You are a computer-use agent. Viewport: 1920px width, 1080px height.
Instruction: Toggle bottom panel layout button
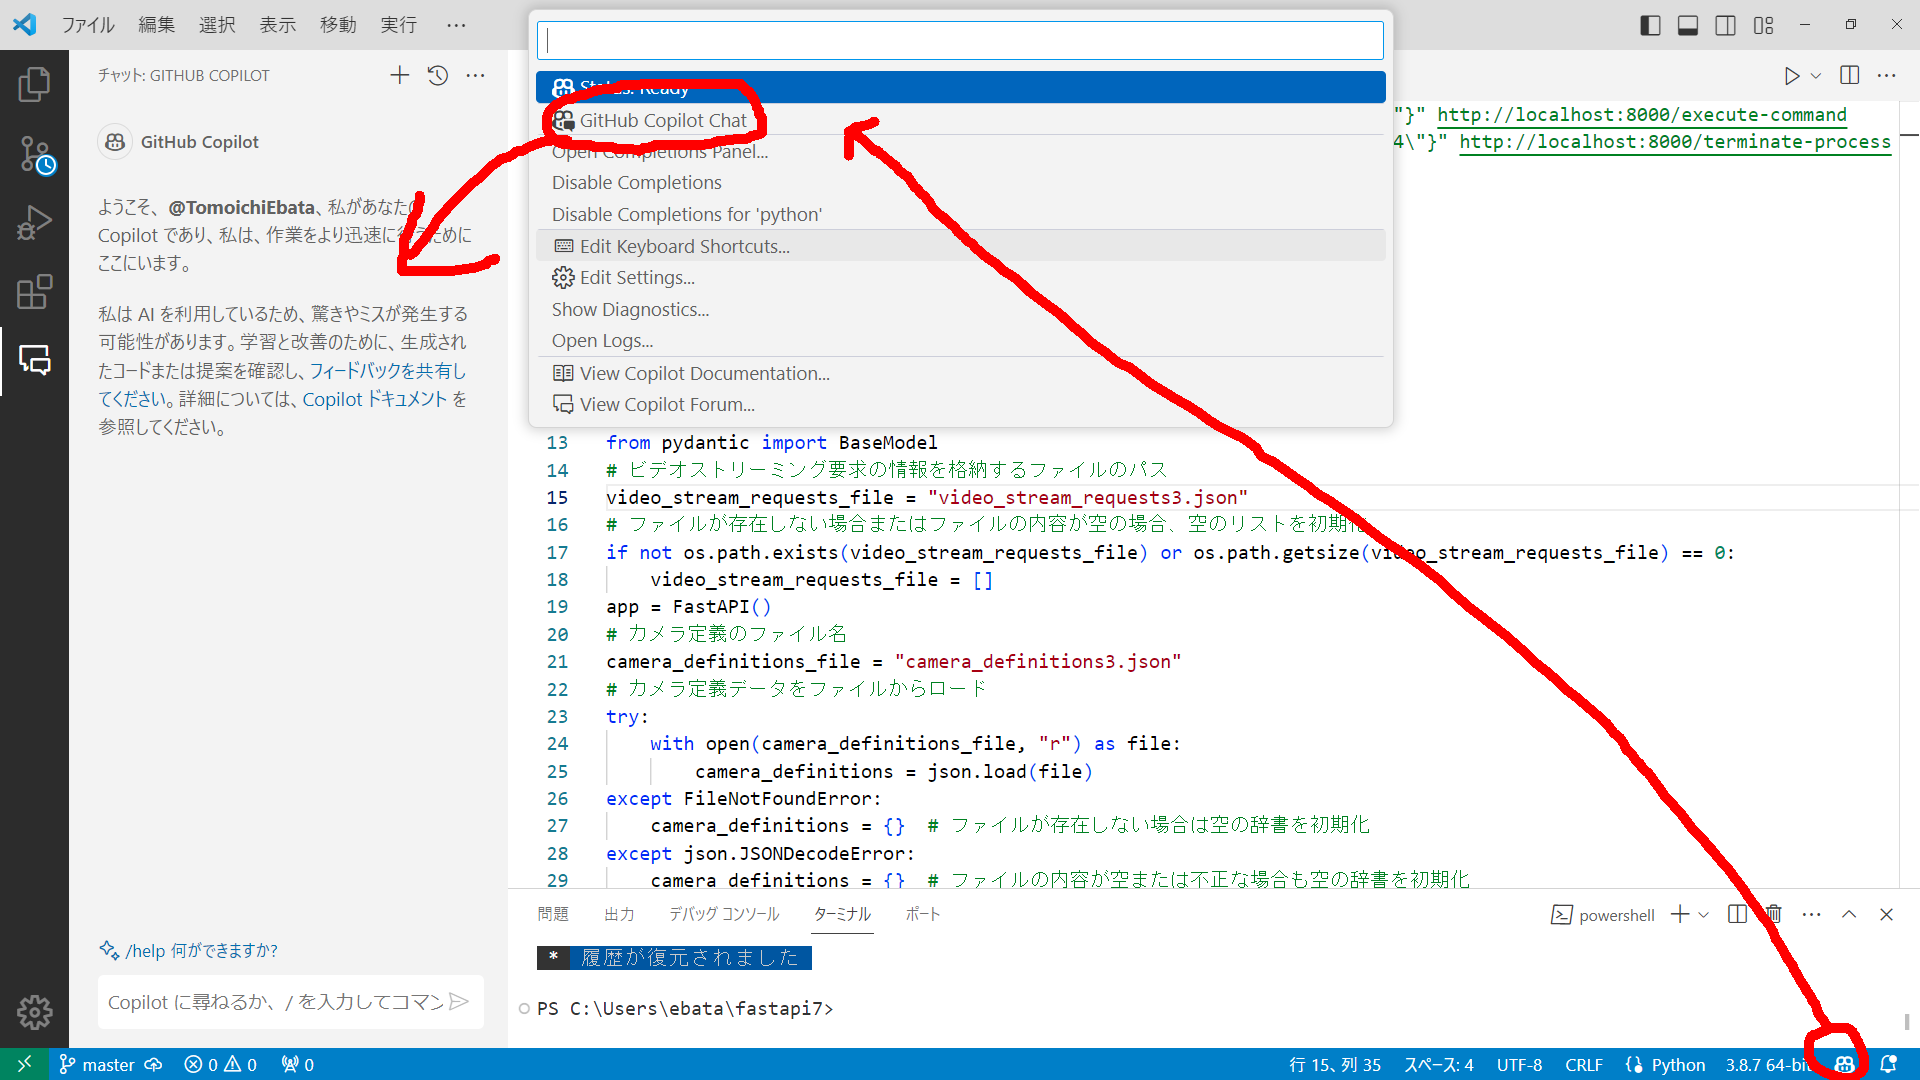[x=1688, y=25]
